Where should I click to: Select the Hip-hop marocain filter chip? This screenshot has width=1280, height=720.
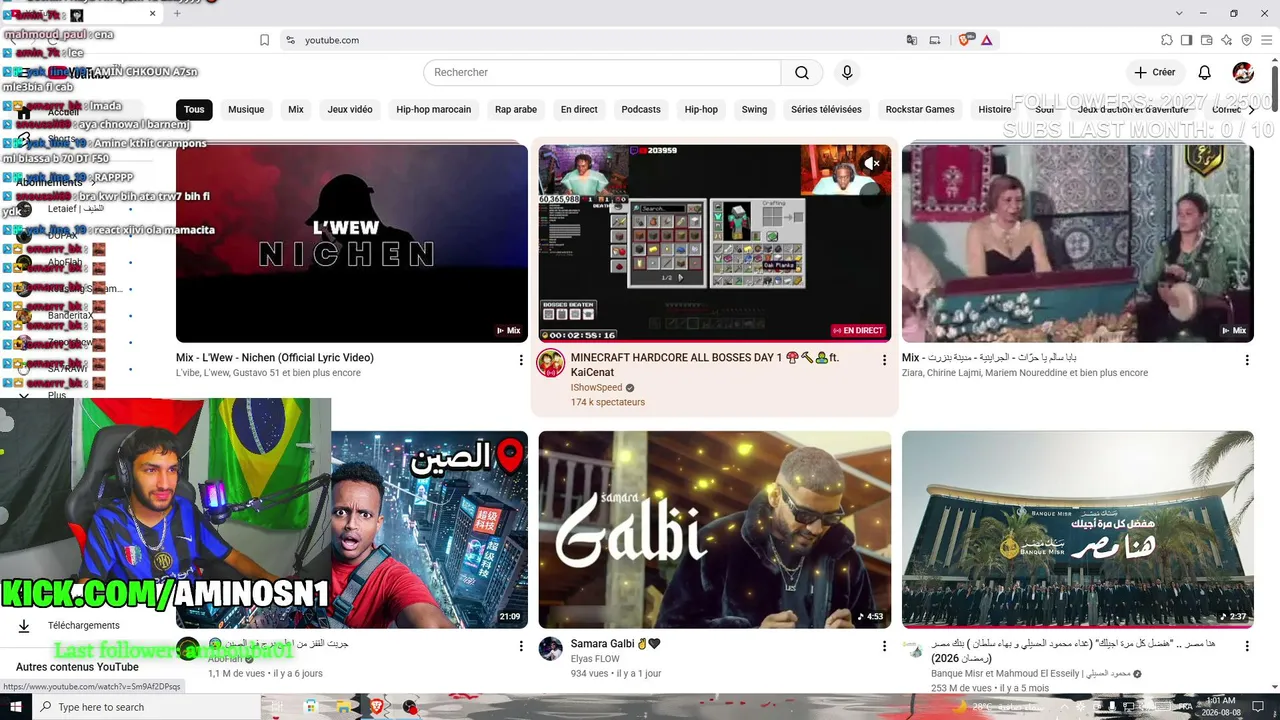pos(434,109)
